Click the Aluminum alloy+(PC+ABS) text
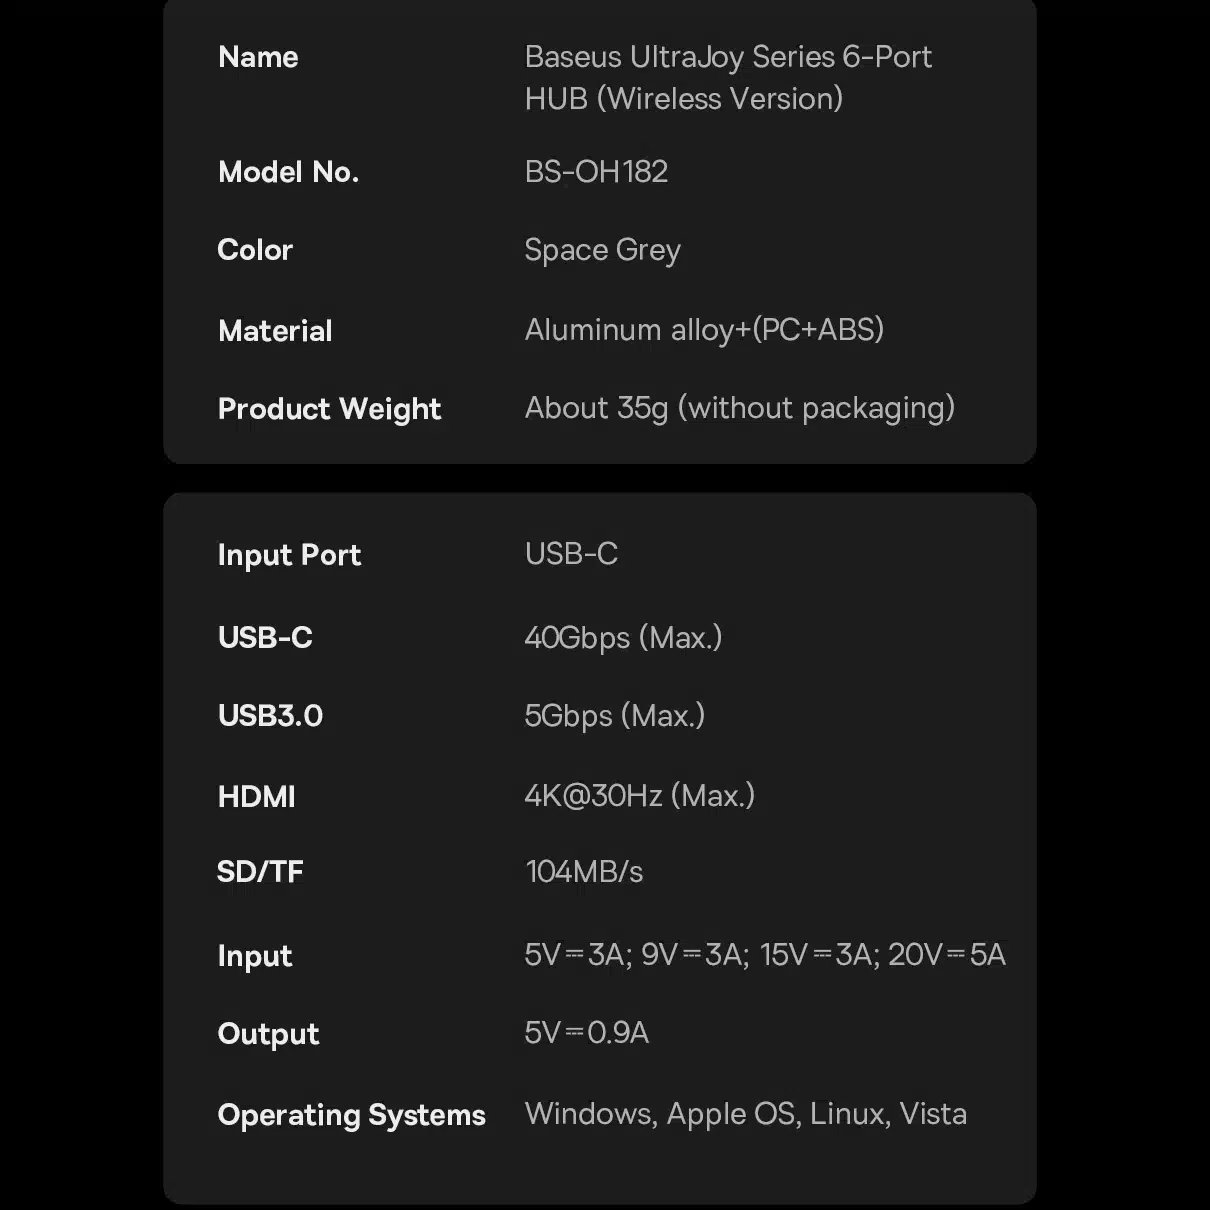 click(704, 330)
